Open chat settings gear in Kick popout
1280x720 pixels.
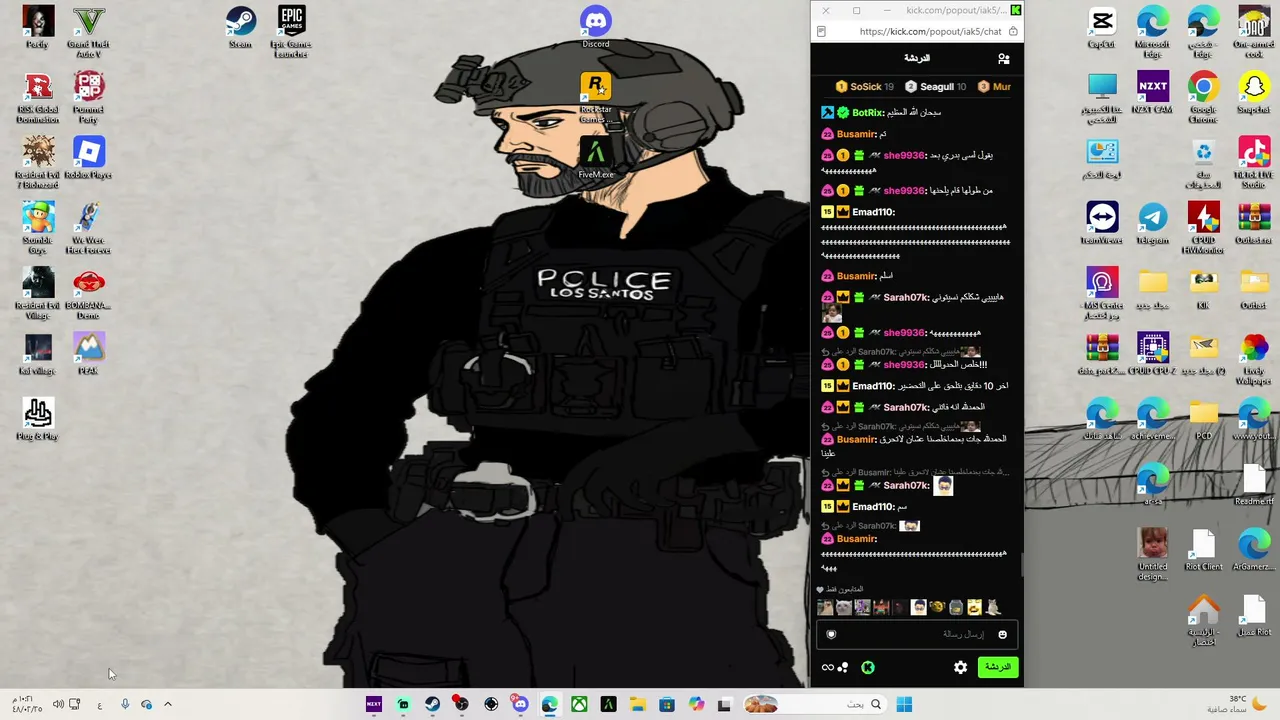960,667
